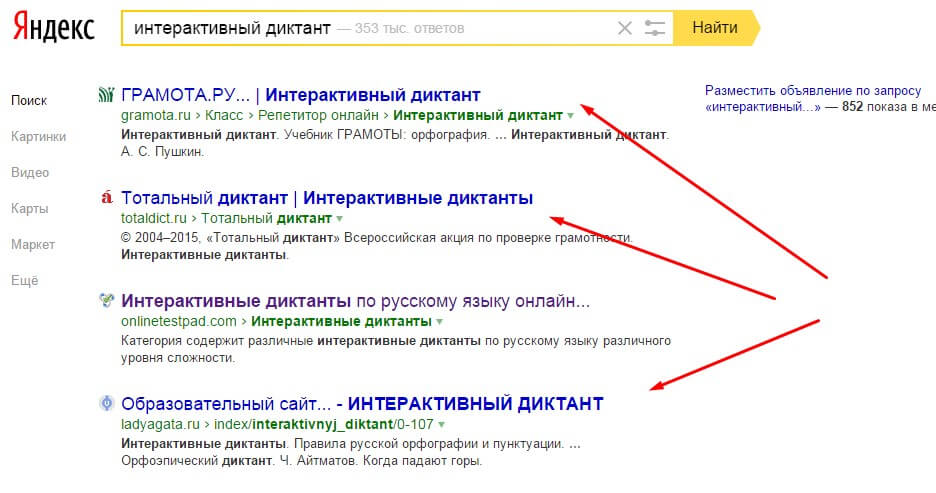This screenshot has width=936, height=493.
Task: Open the Разместить объявление по запросу link
Action: click(813, 91)
